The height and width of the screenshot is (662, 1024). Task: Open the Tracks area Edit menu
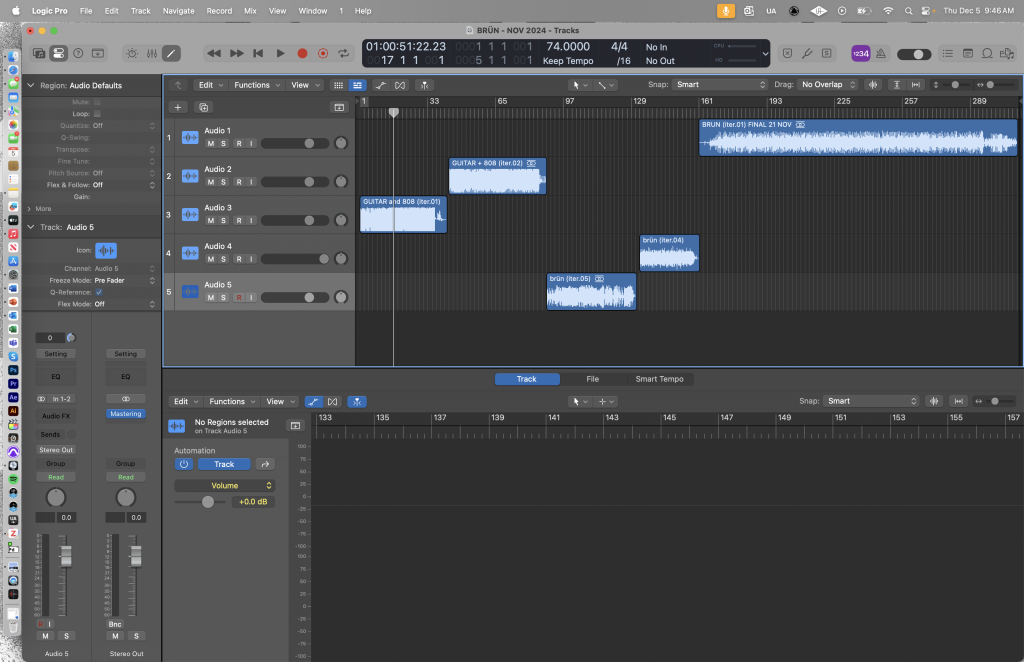coord(210,85)
